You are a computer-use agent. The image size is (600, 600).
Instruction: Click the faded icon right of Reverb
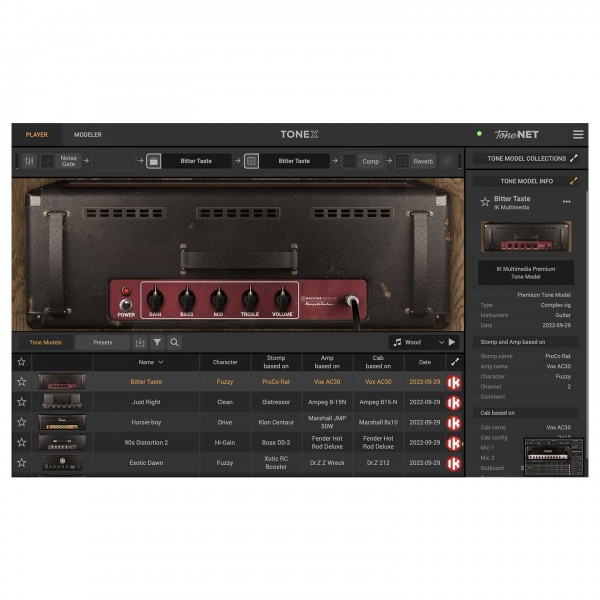(x=447, y=161)
